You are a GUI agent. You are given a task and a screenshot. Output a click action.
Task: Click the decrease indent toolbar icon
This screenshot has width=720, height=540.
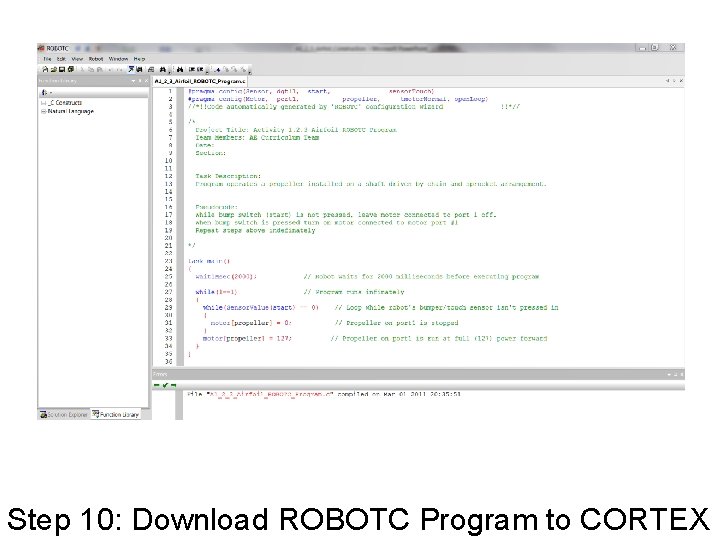[200, 69]
